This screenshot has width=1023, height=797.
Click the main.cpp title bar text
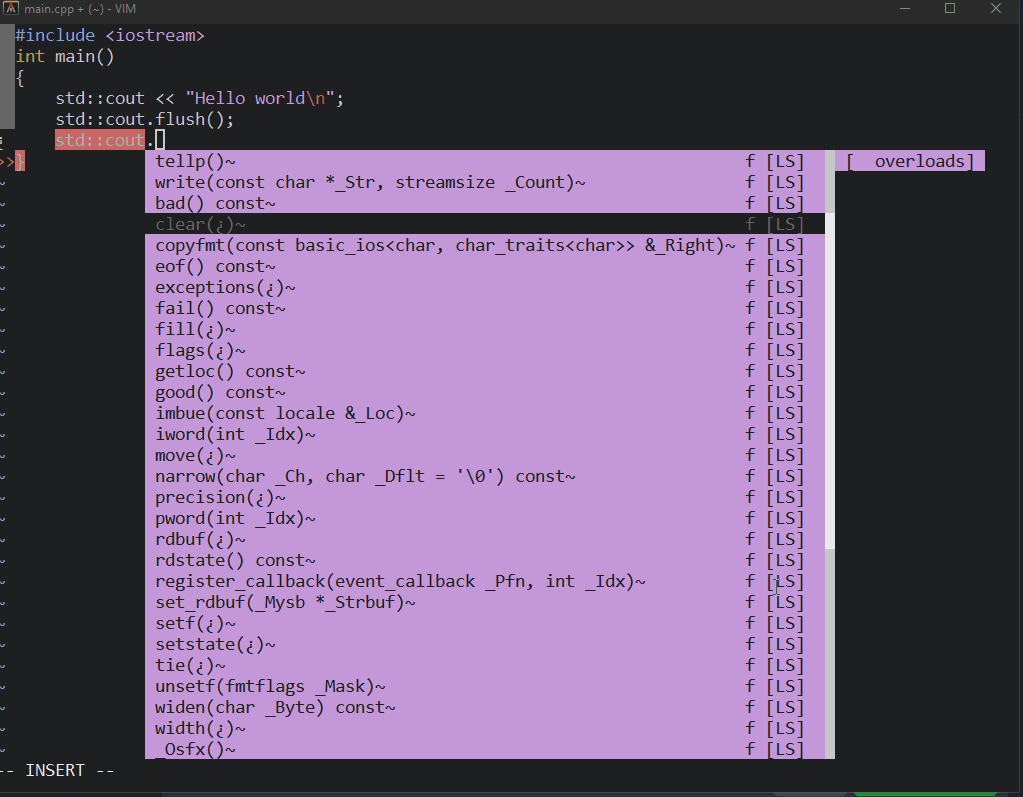[x=80, y=9]
